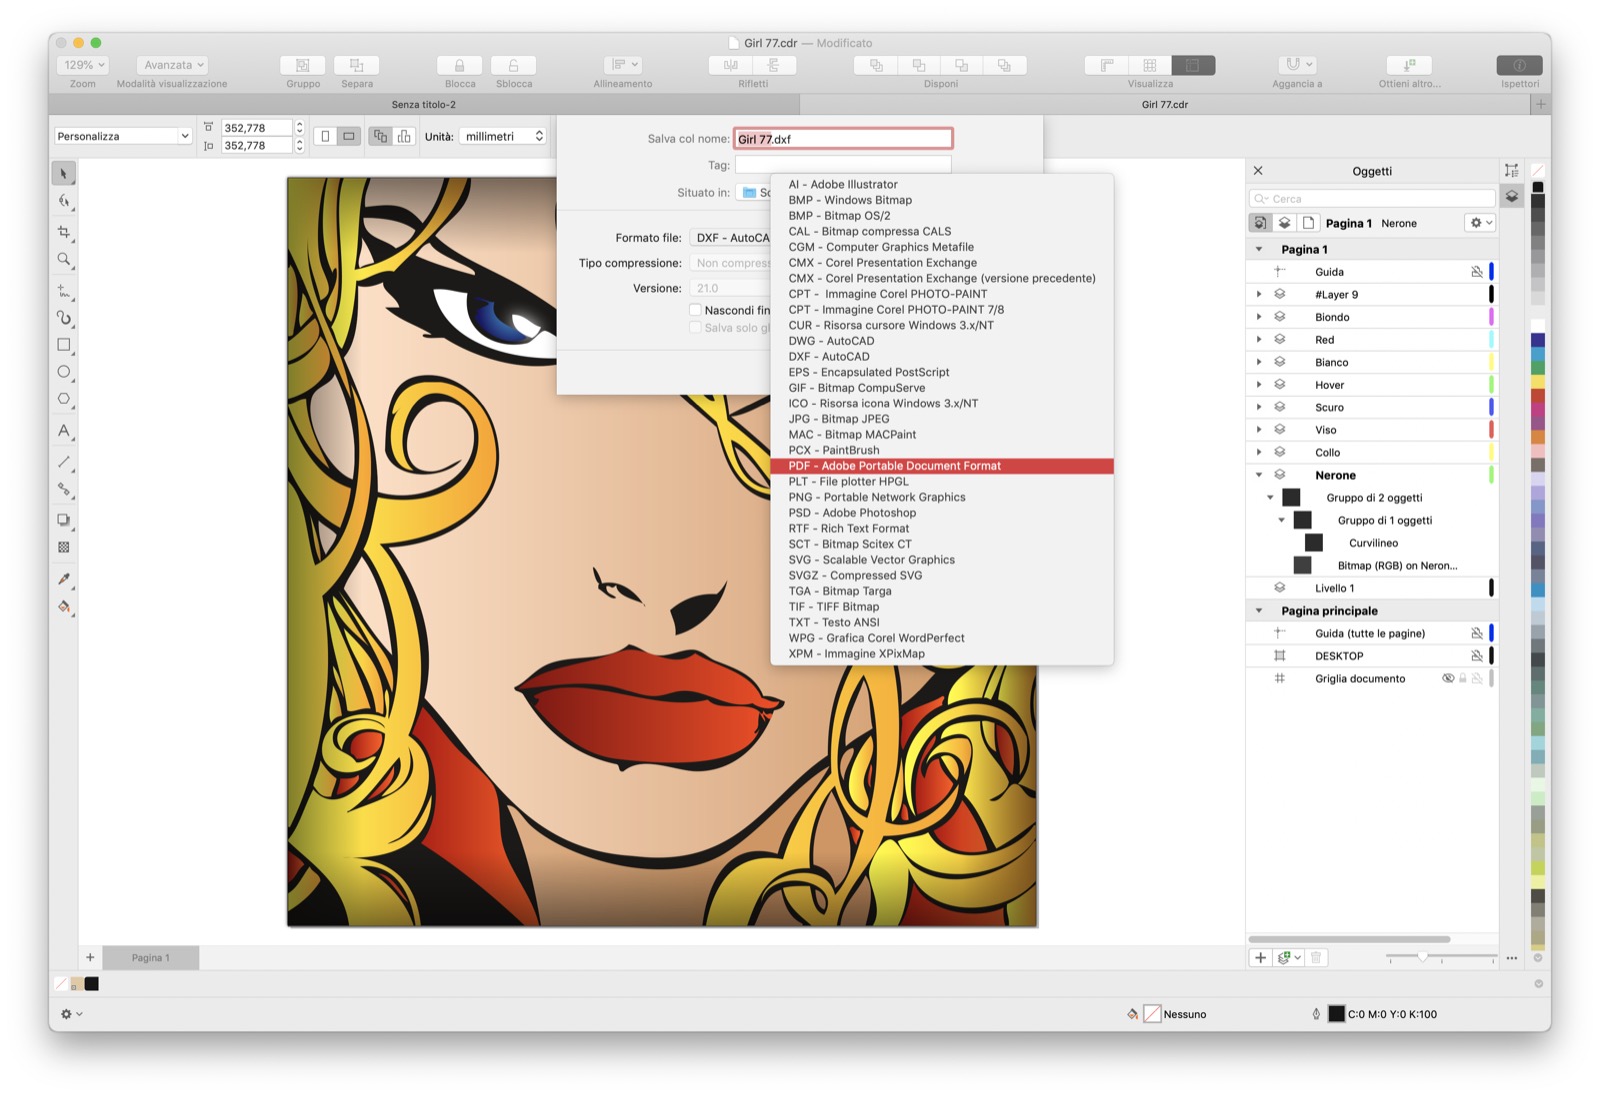
Task: Toggle the Salva solo checkbox in the save dialog
Action: click(x=695, y=328)
